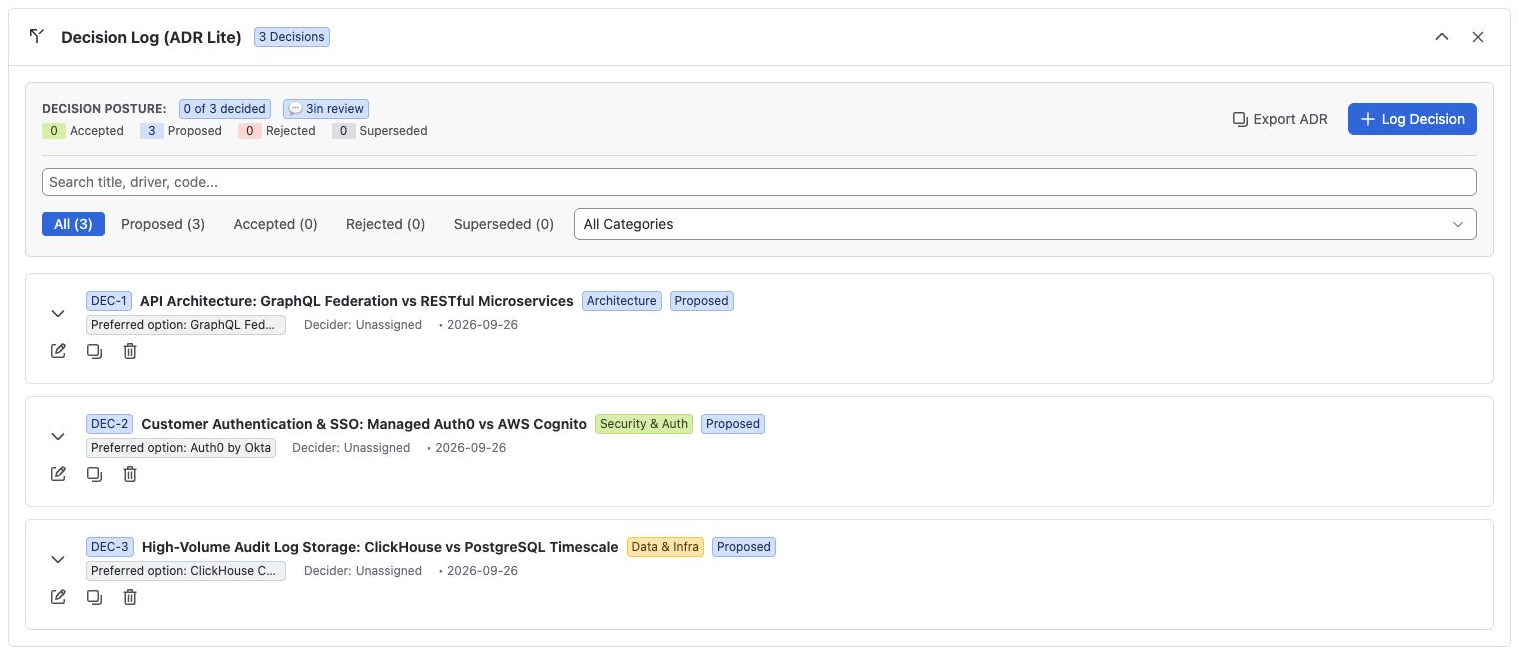Duplicate decision DEC-1 using copy icon

click(x=94, y=351)
